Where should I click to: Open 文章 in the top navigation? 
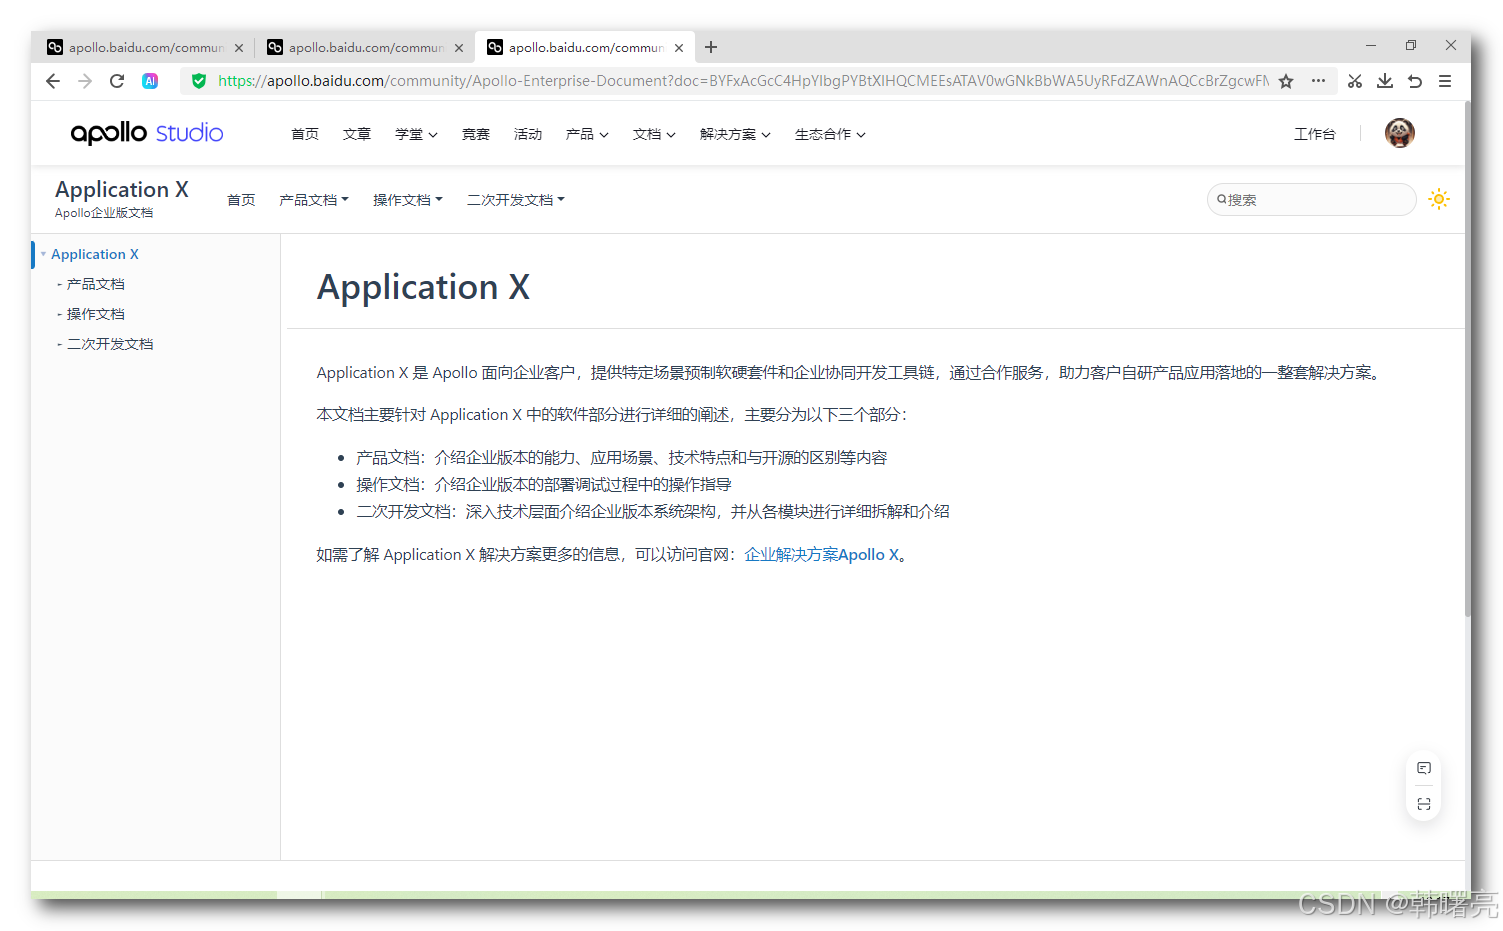click(x=357, y=134)
